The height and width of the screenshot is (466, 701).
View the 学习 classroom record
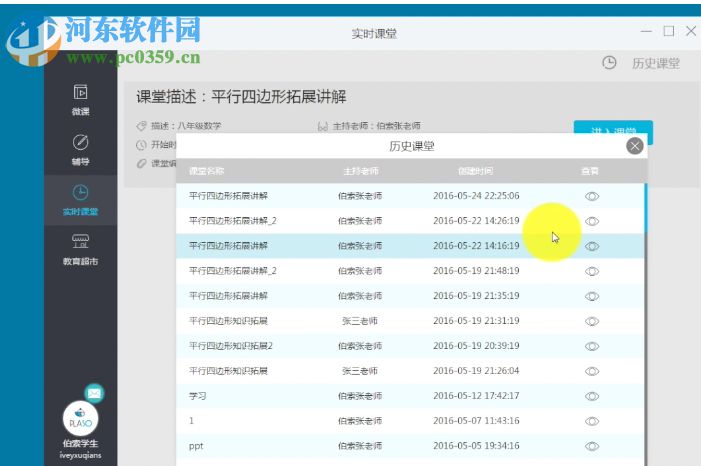[592, 396]
